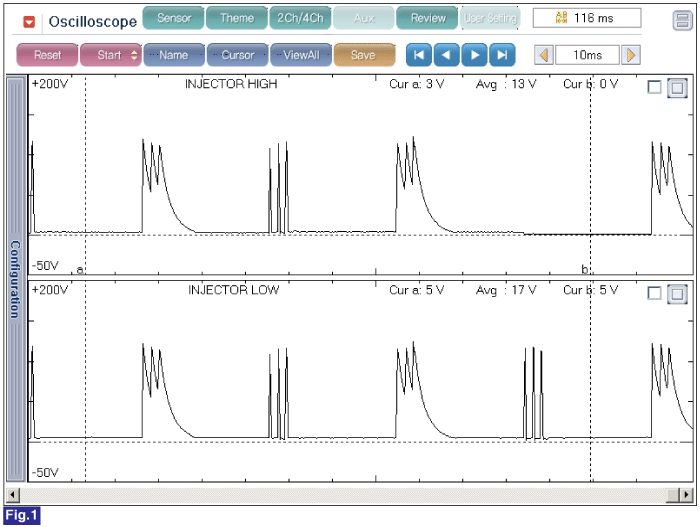Toggle the small square icon on INJECTOR HIGH channel

(x=654, y=87)
